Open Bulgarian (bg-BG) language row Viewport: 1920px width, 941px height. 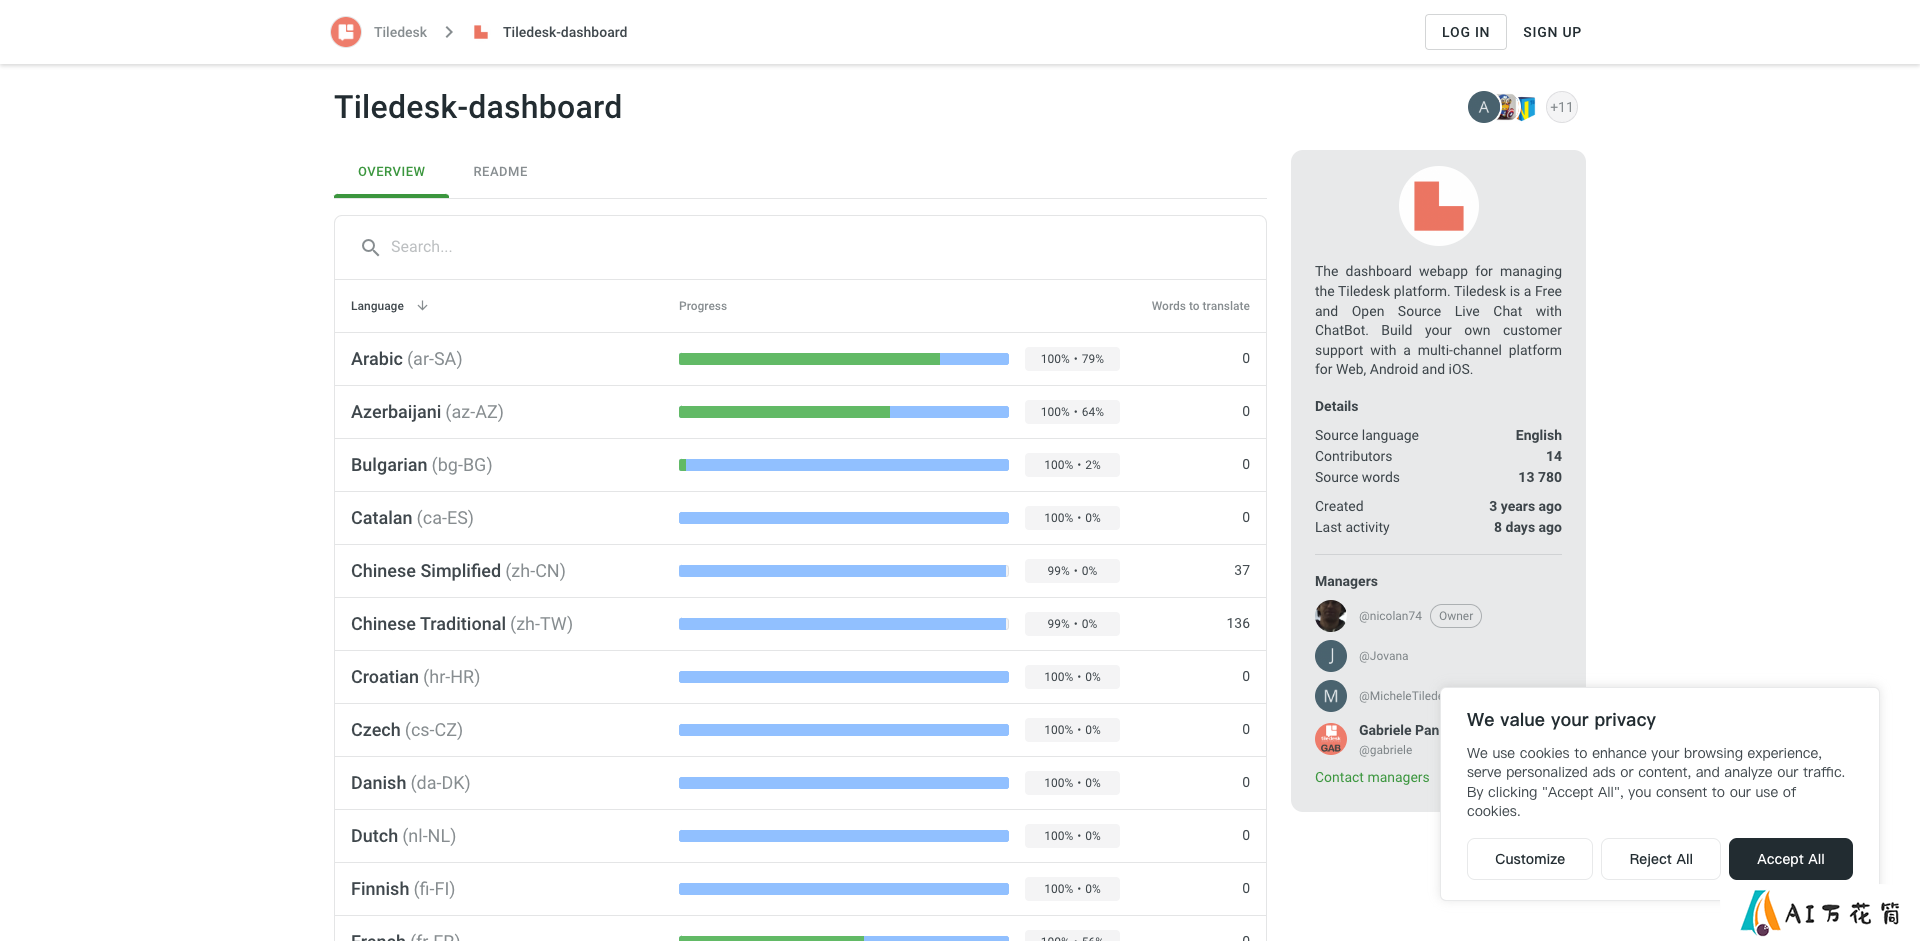point(800,465)
